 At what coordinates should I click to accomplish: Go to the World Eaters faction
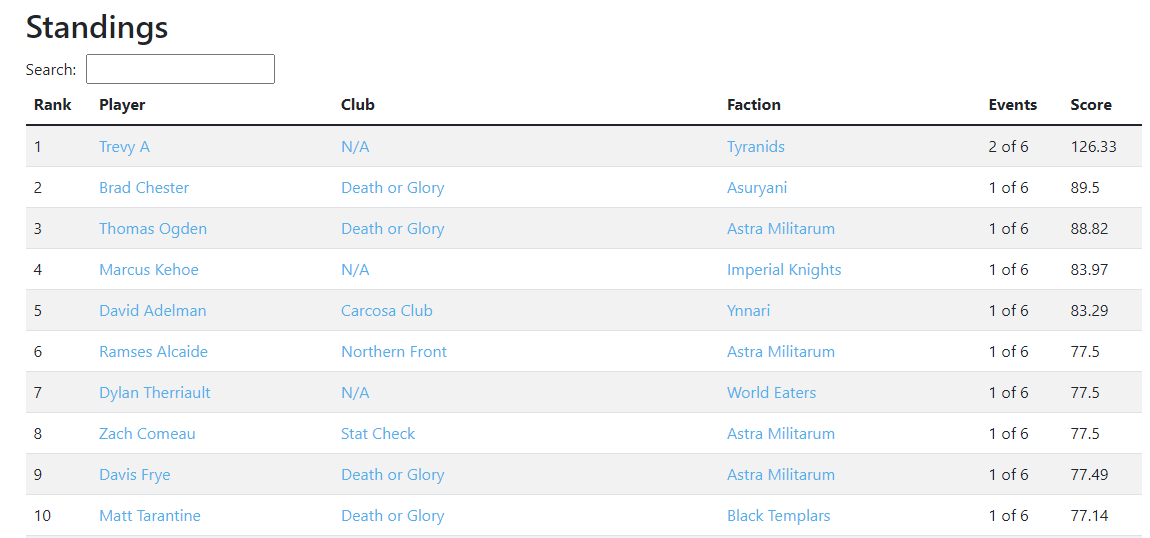[x=771, y=393]
